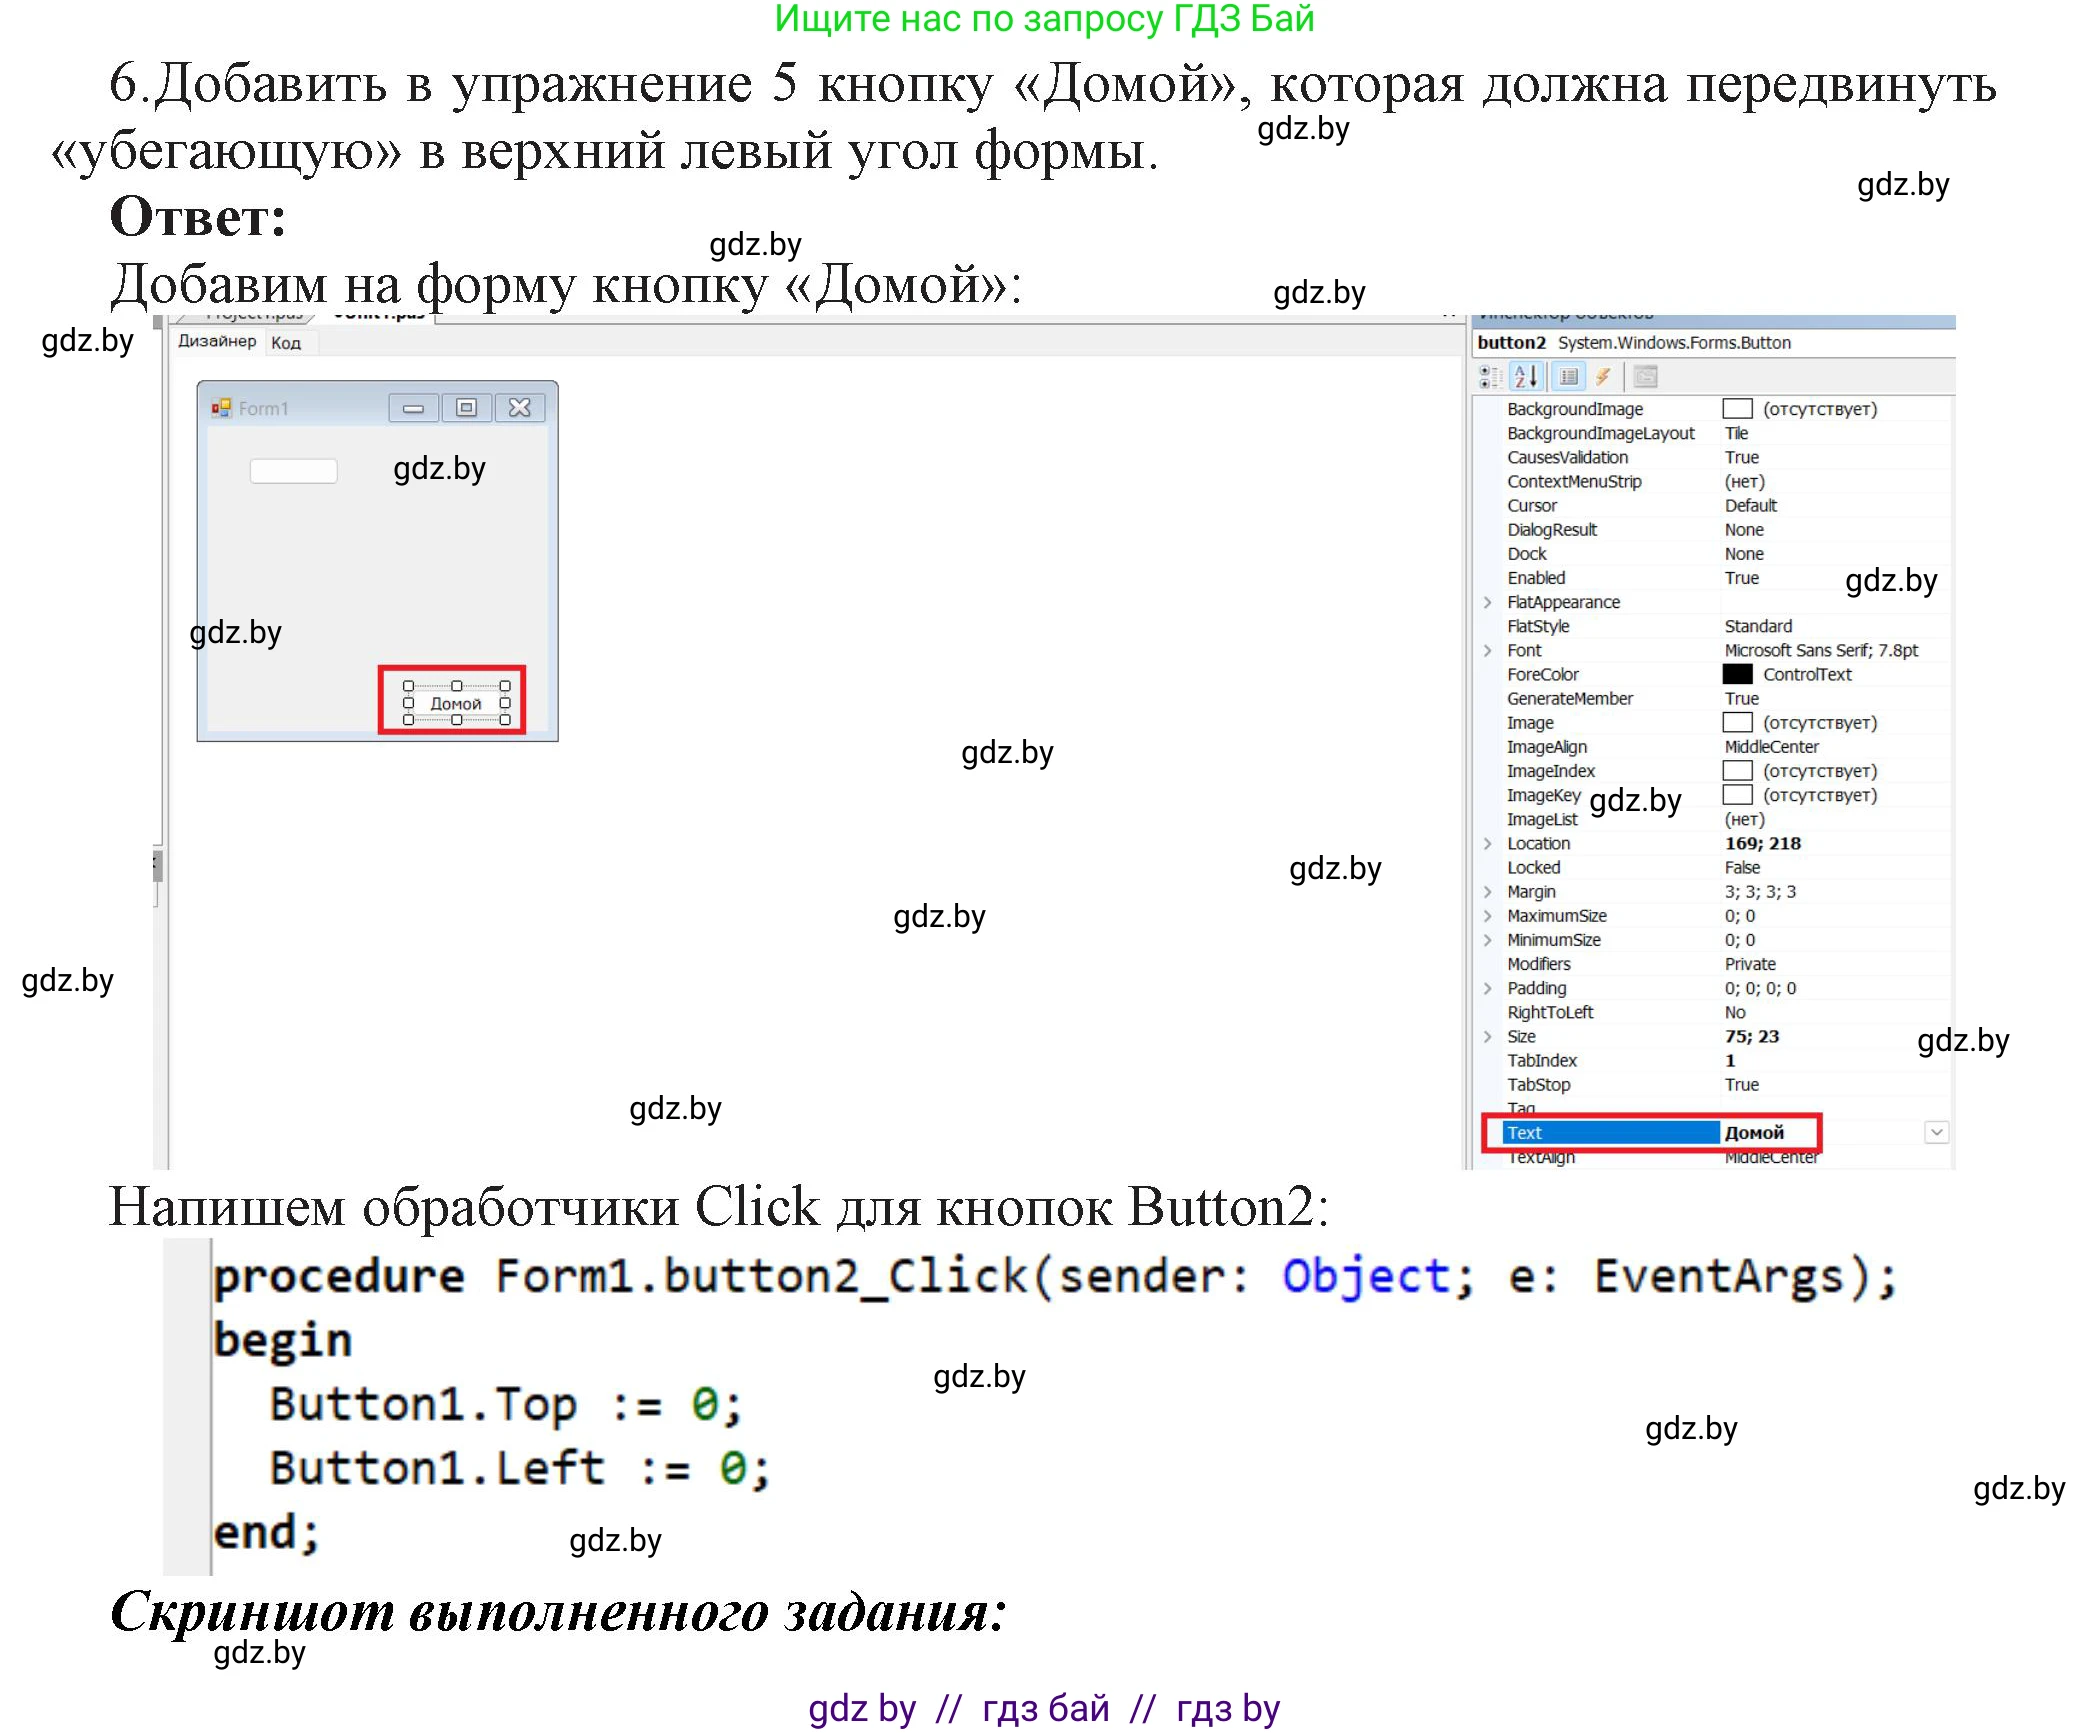
Task: Click the Image property empty swatch
Action: [1737, 722]
